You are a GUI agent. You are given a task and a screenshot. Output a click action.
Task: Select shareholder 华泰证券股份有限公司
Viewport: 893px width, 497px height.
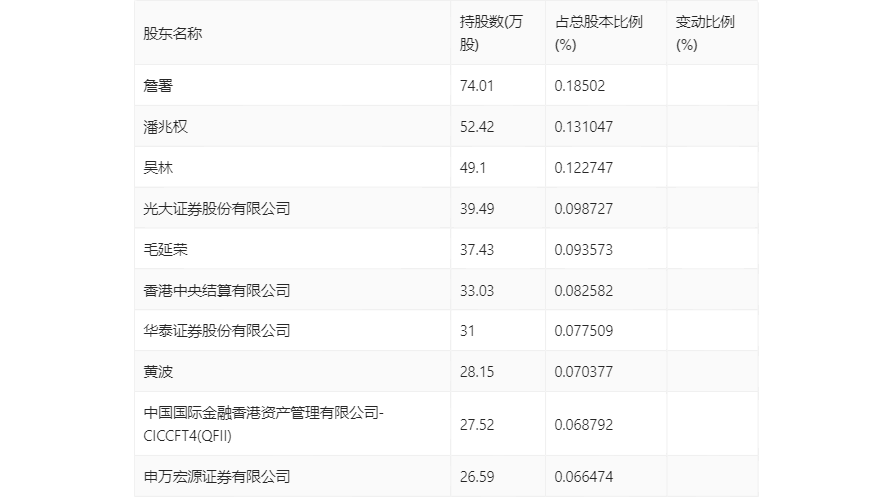point(216,331)
